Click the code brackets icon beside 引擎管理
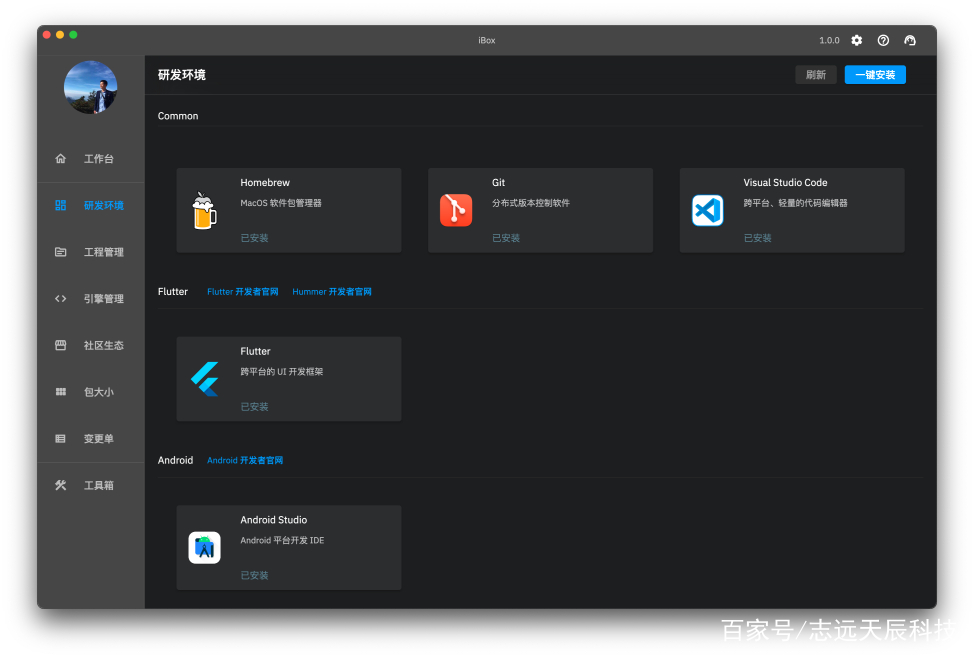The width and height of the screenshot is (974, 658). 60,298
